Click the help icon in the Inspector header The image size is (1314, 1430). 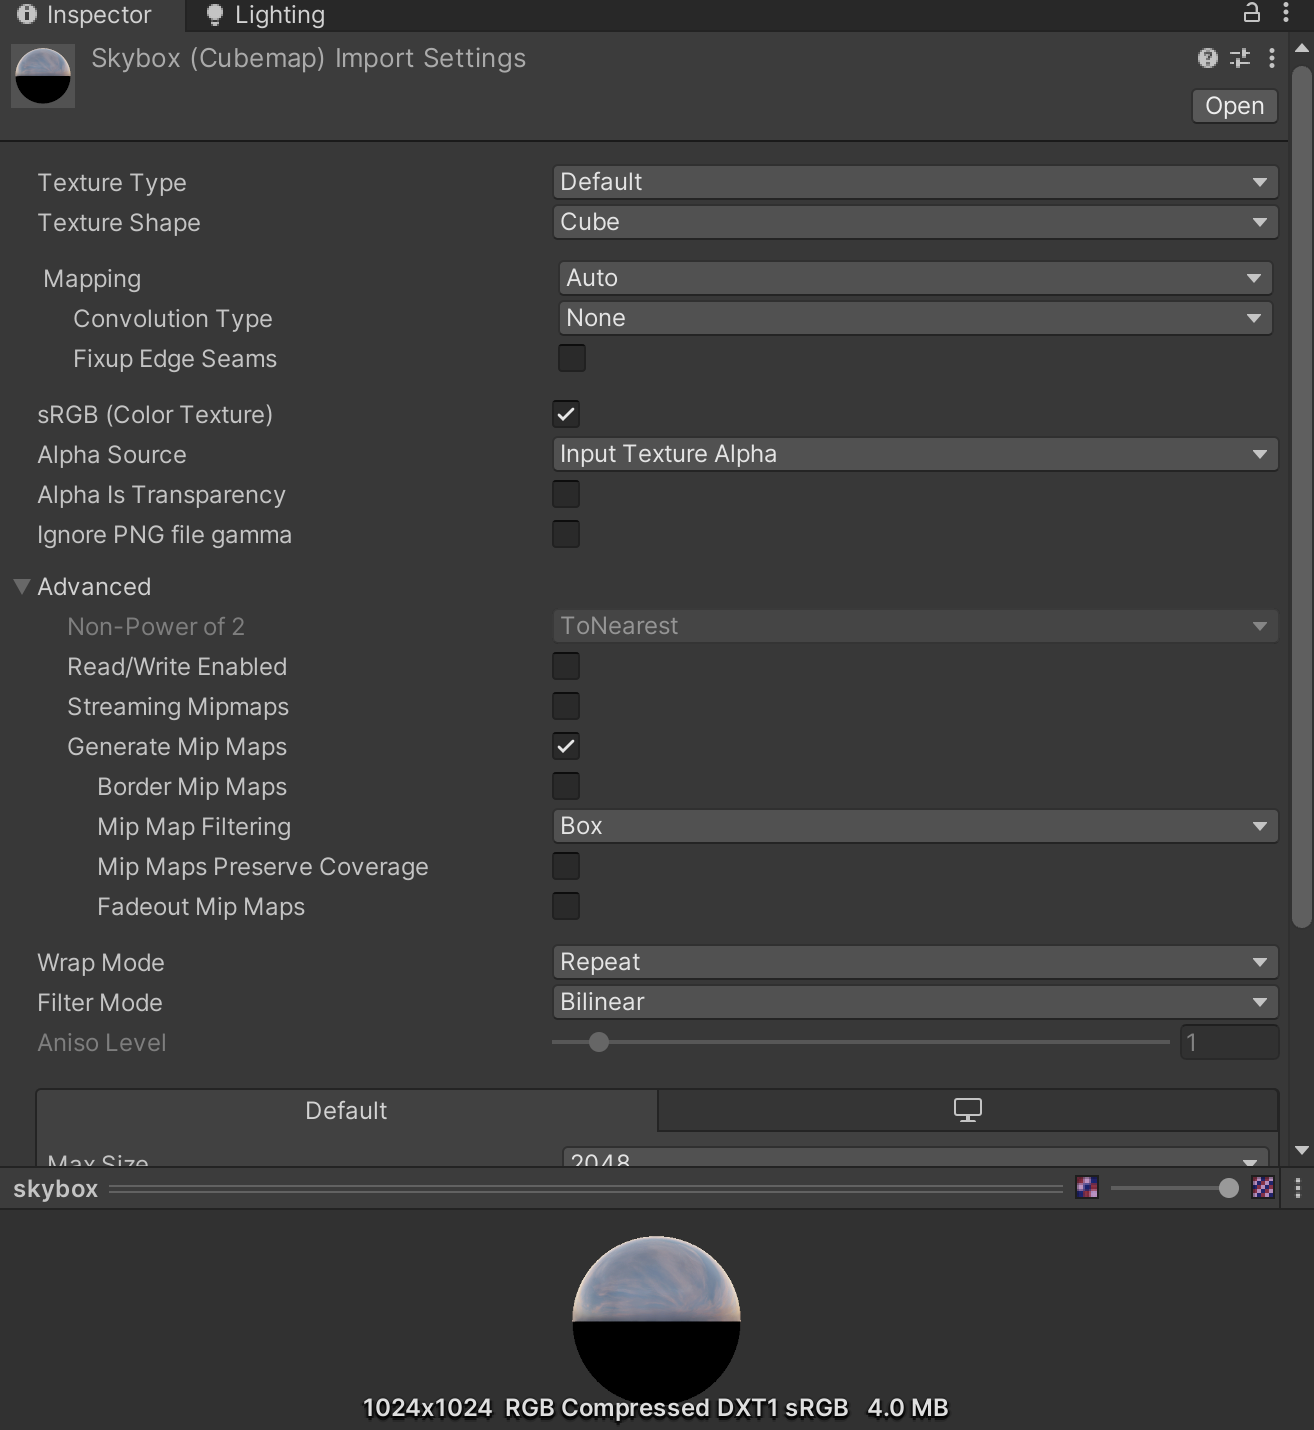point(1207,58)
